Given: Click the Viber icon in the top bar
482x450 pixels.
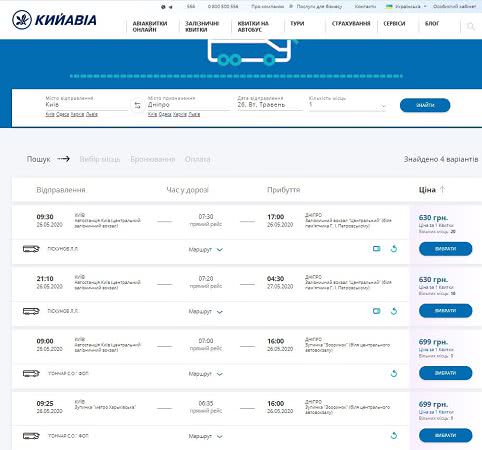Looking at the screenshot, I should click(x=163, y=7).
